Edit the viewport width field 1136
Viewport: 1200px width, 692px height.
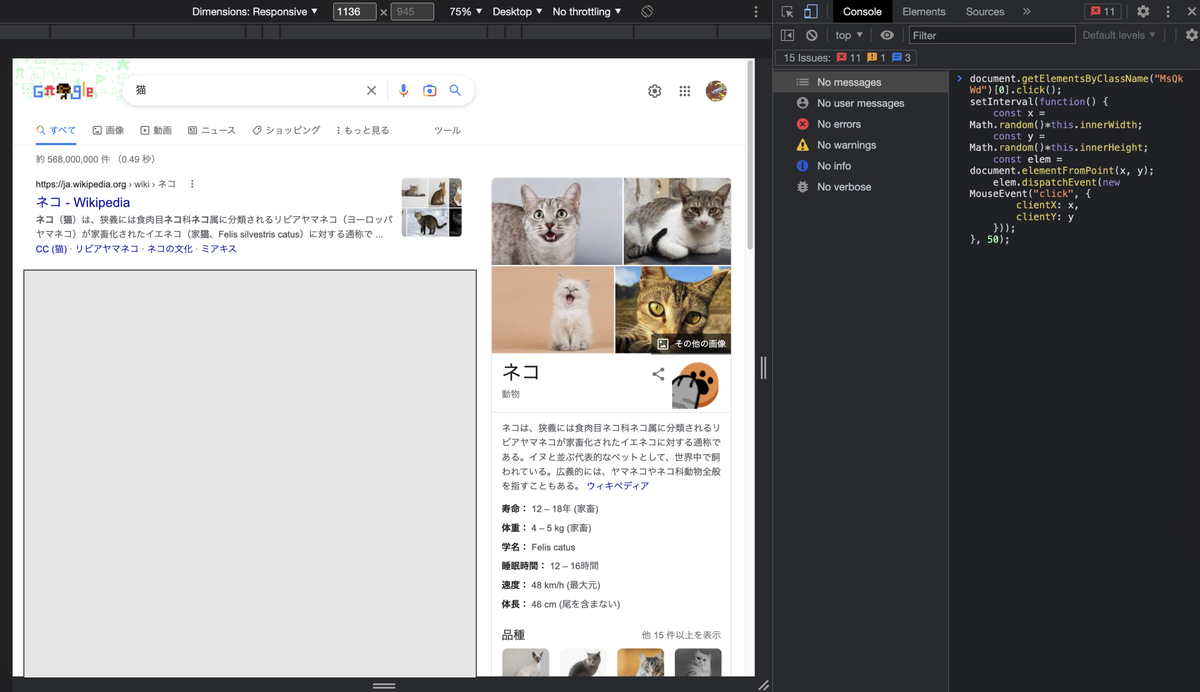click(x=354, y=12)
